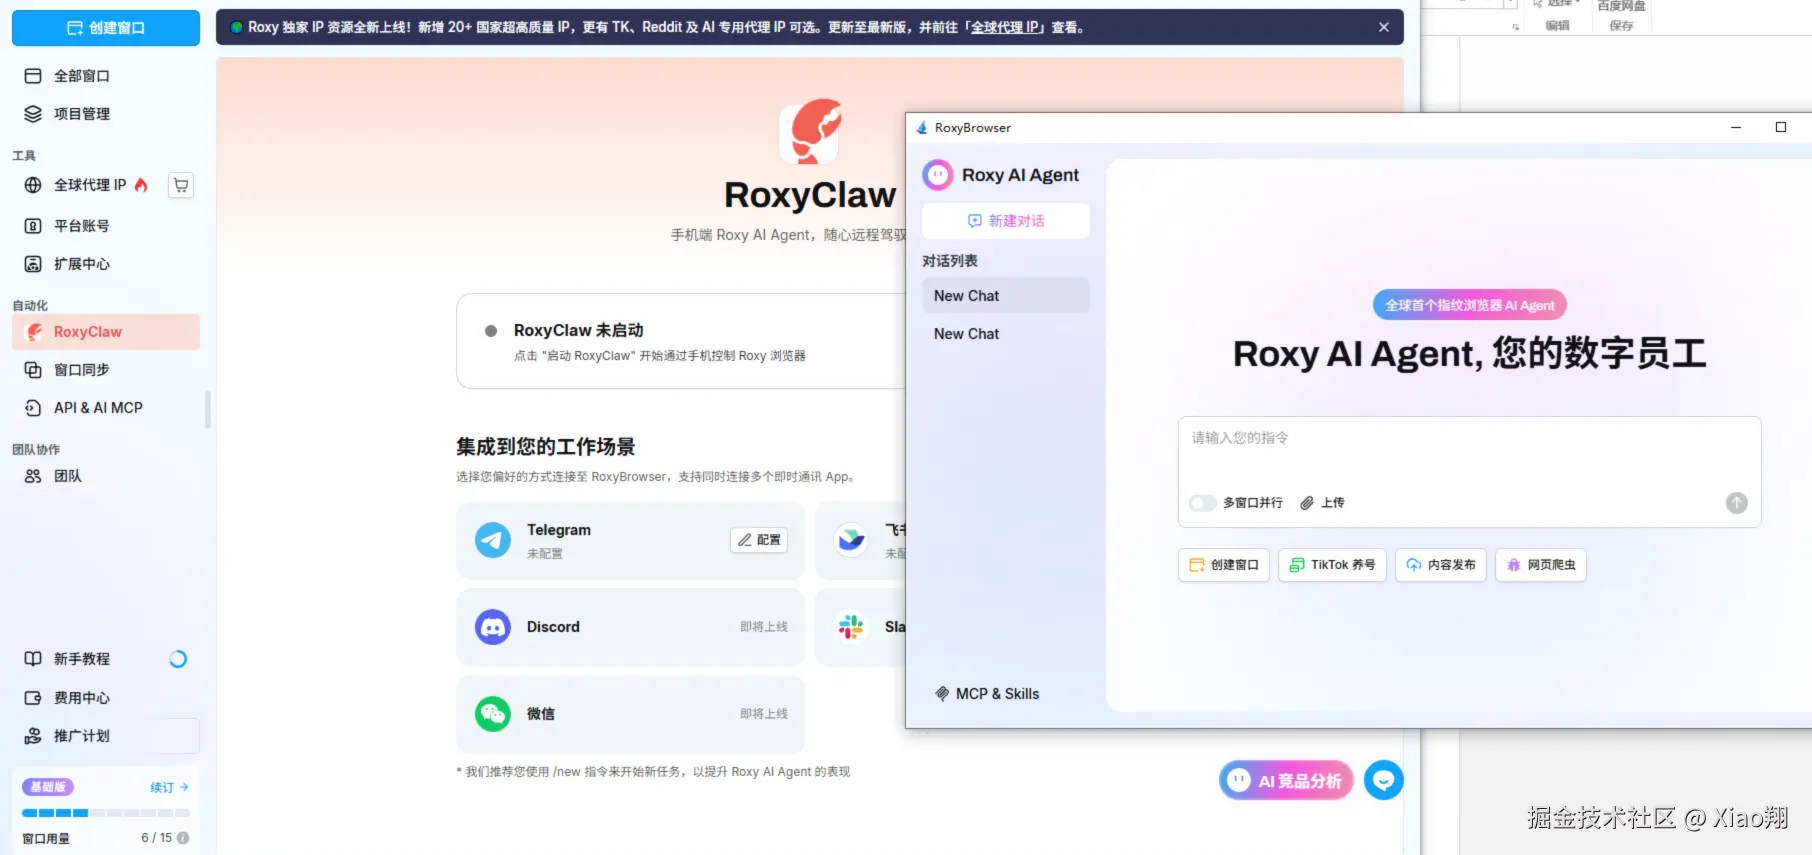Viewport: 1812px width, 855px height.
Task: Click the Discord icon
Action: click(493, 627)
